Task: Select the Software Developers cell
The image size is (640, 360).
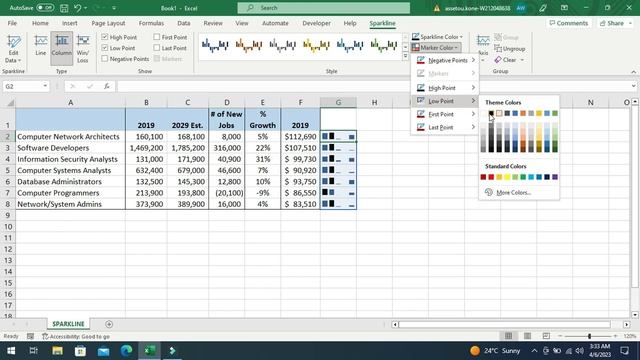Action: click(70, 148)
